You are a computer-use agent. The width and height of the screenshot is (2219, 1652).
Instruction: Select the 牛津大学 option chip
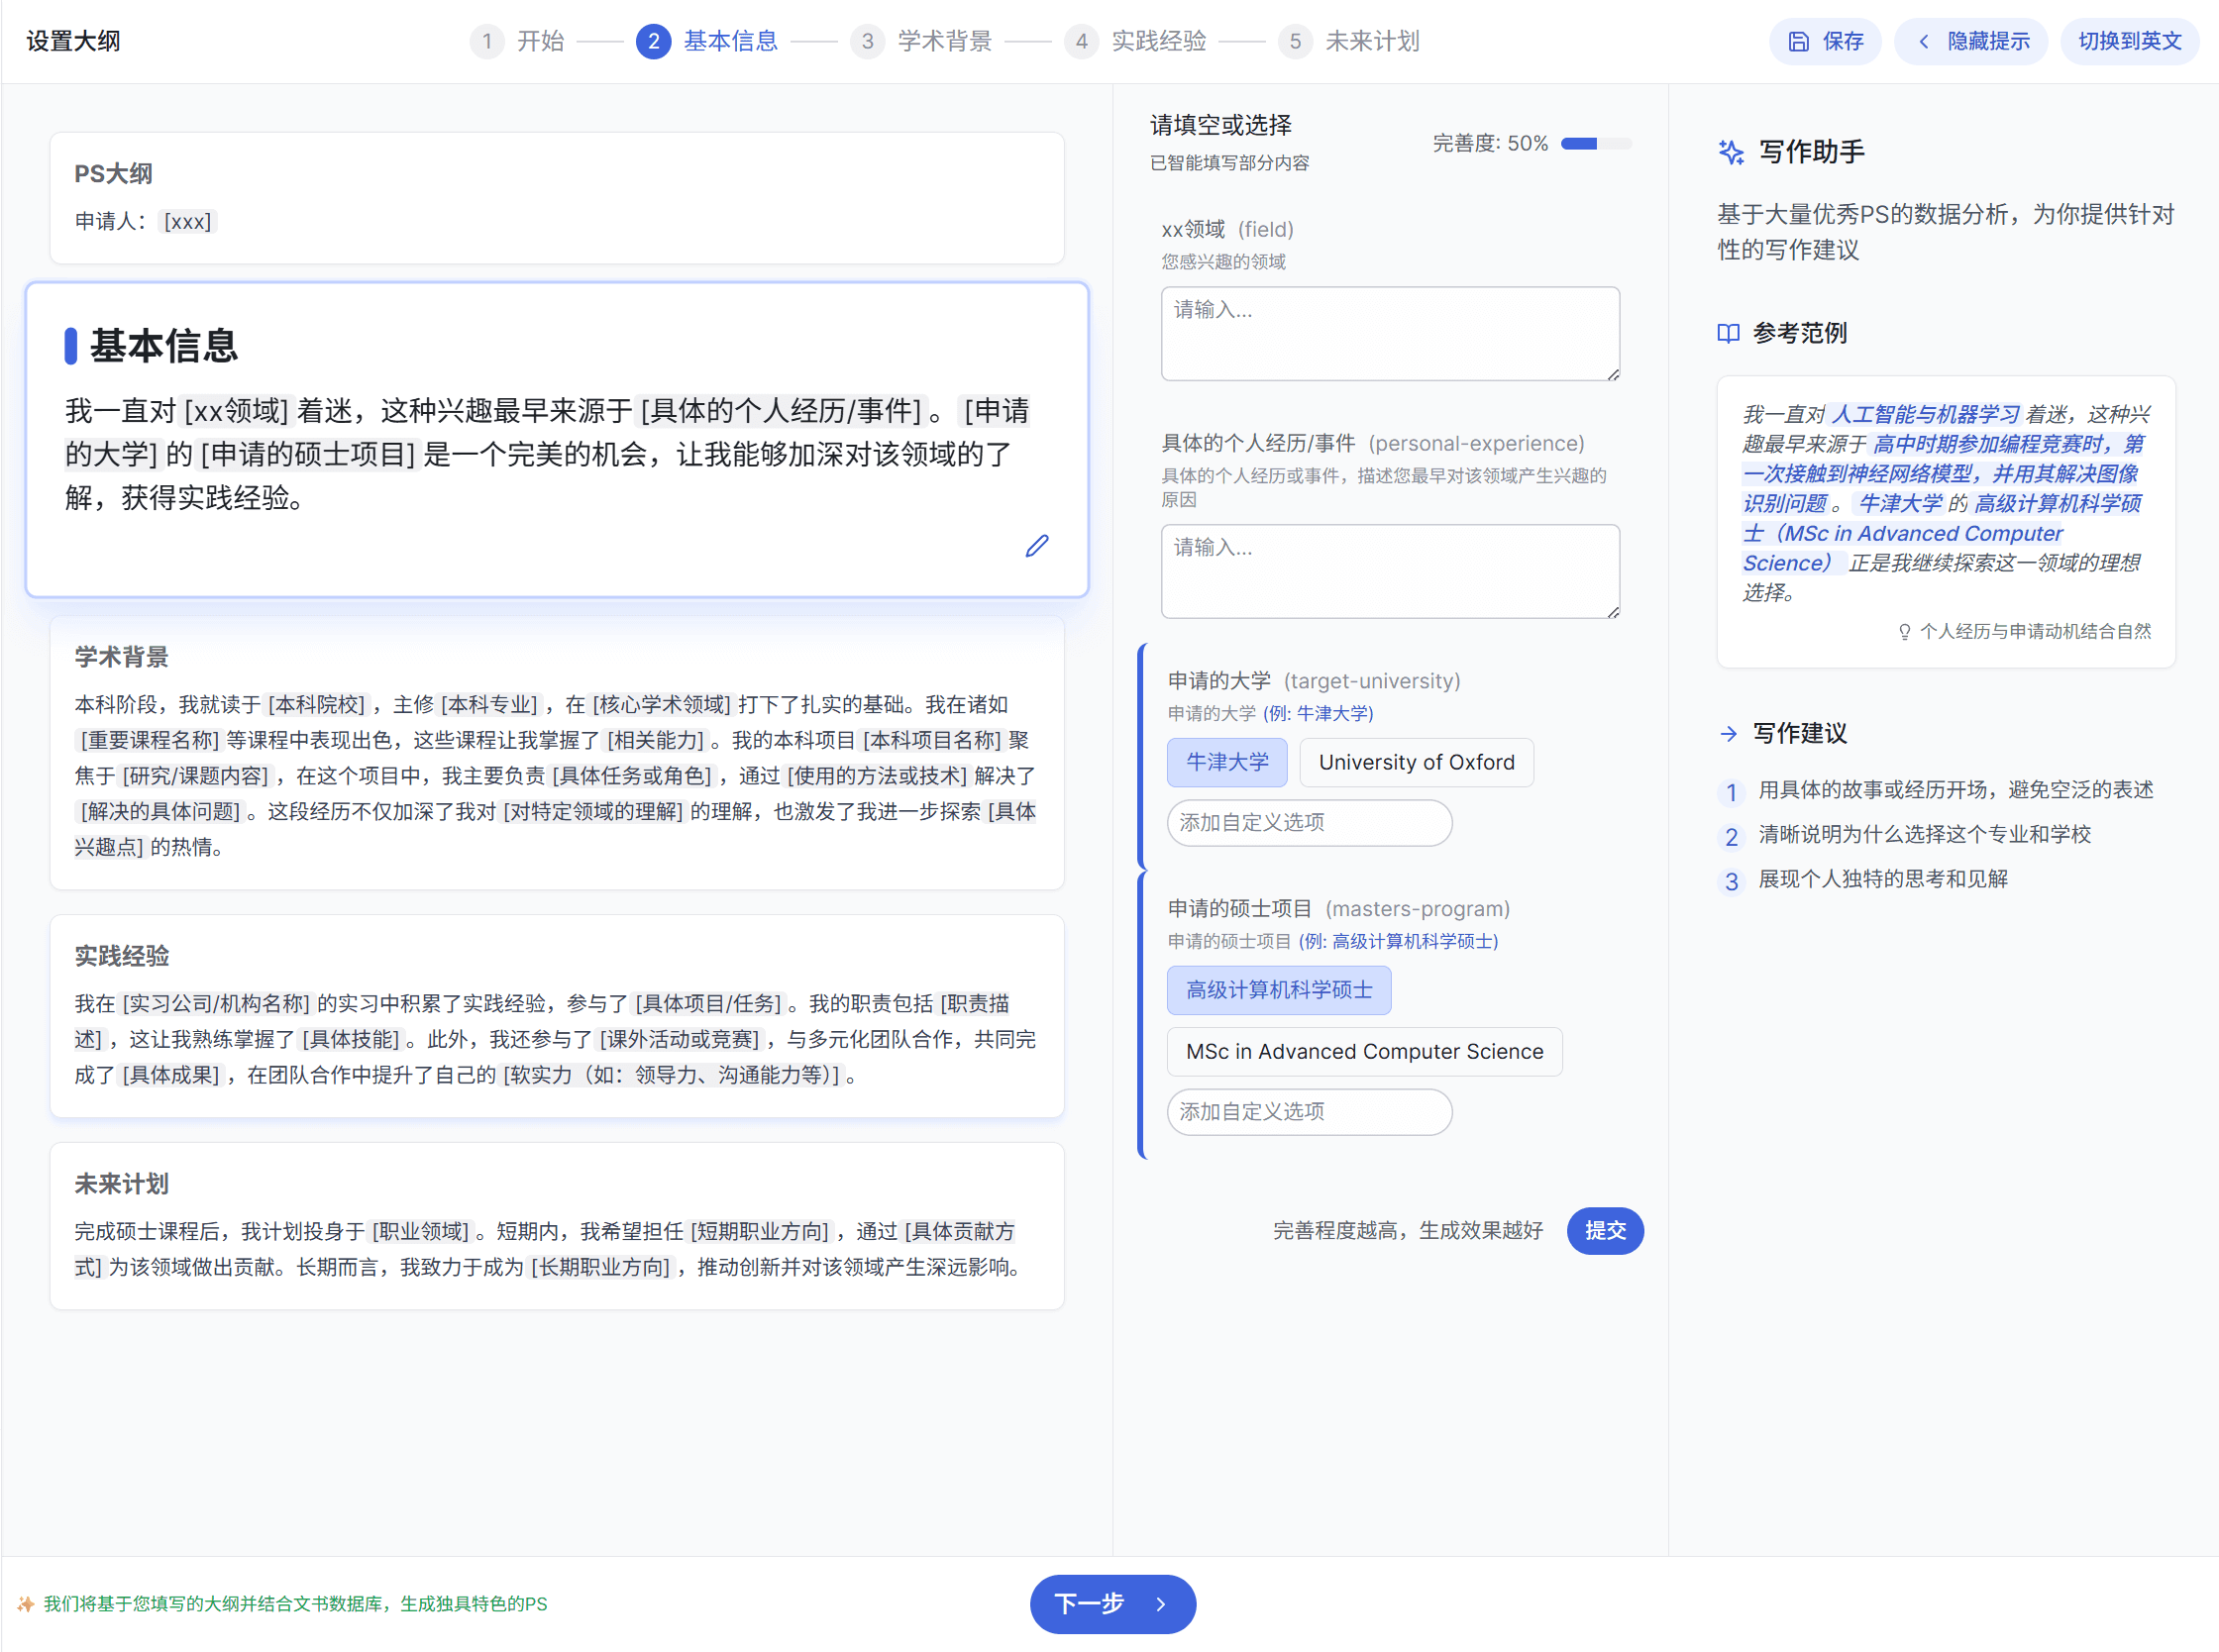coord(1227,762)
